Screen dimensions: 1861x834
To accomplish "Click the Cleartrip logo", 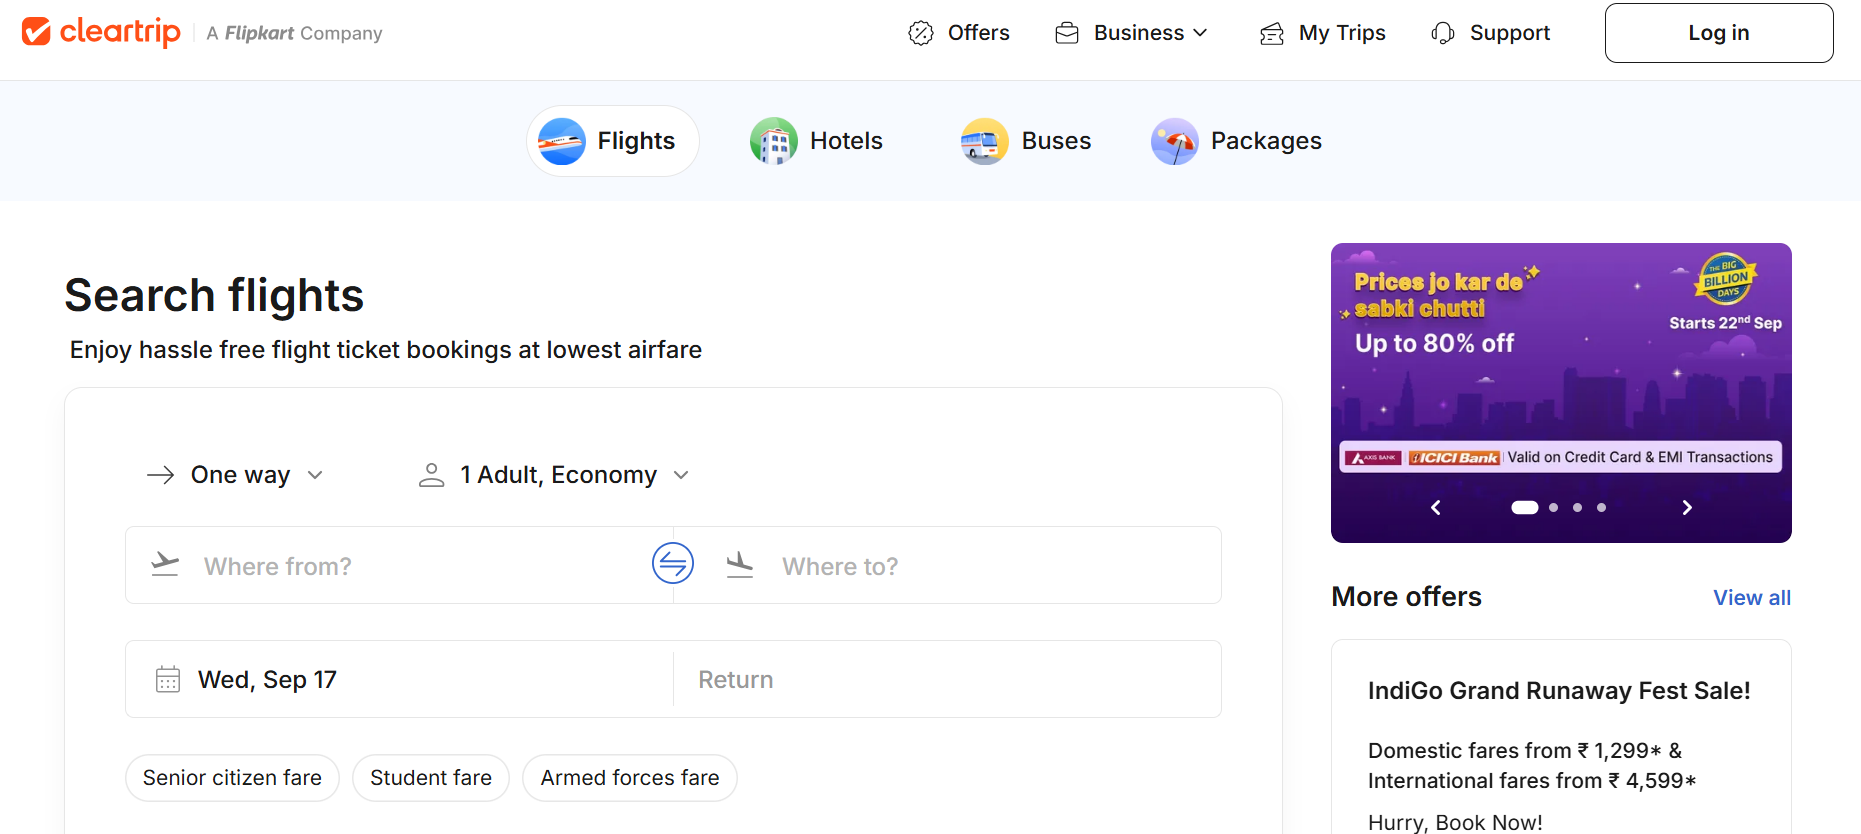I will click(x=101, y=32).
